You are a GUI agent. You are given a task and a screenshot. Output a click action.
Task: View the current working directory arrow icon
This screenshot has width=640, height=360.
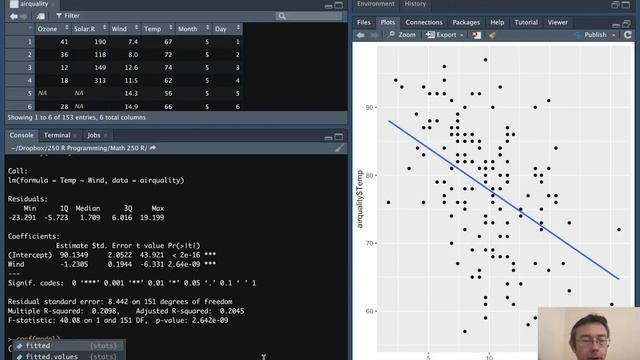point(153,148)
